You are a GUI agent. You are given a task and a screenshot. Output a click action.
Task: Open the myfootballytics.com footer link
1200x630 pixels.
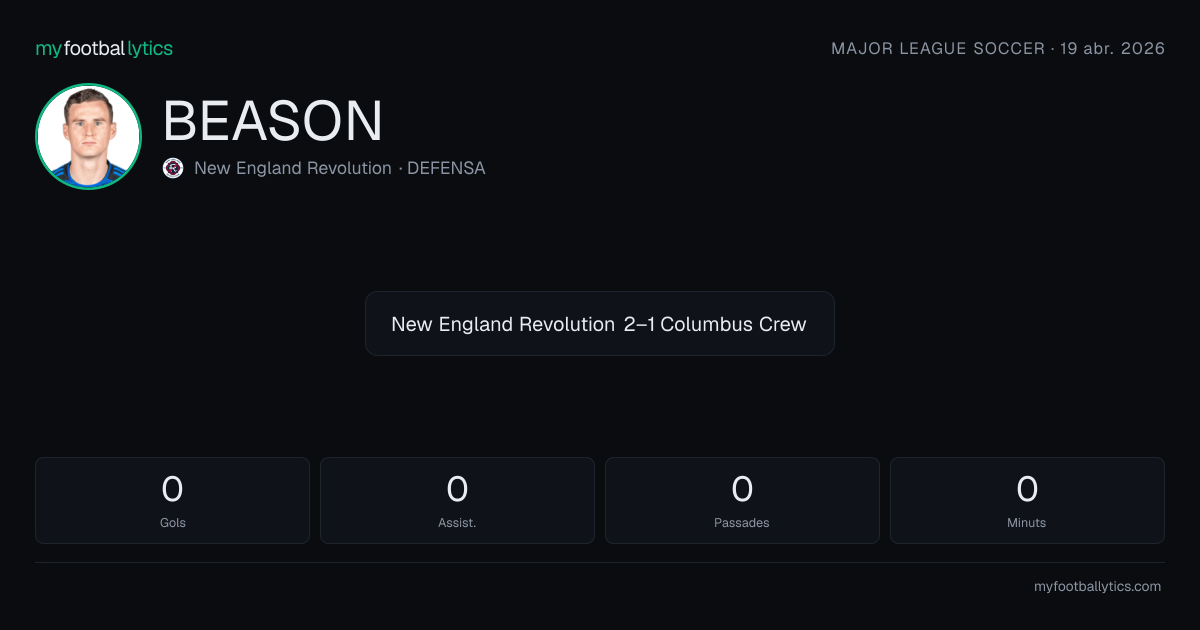point(1097,587)
